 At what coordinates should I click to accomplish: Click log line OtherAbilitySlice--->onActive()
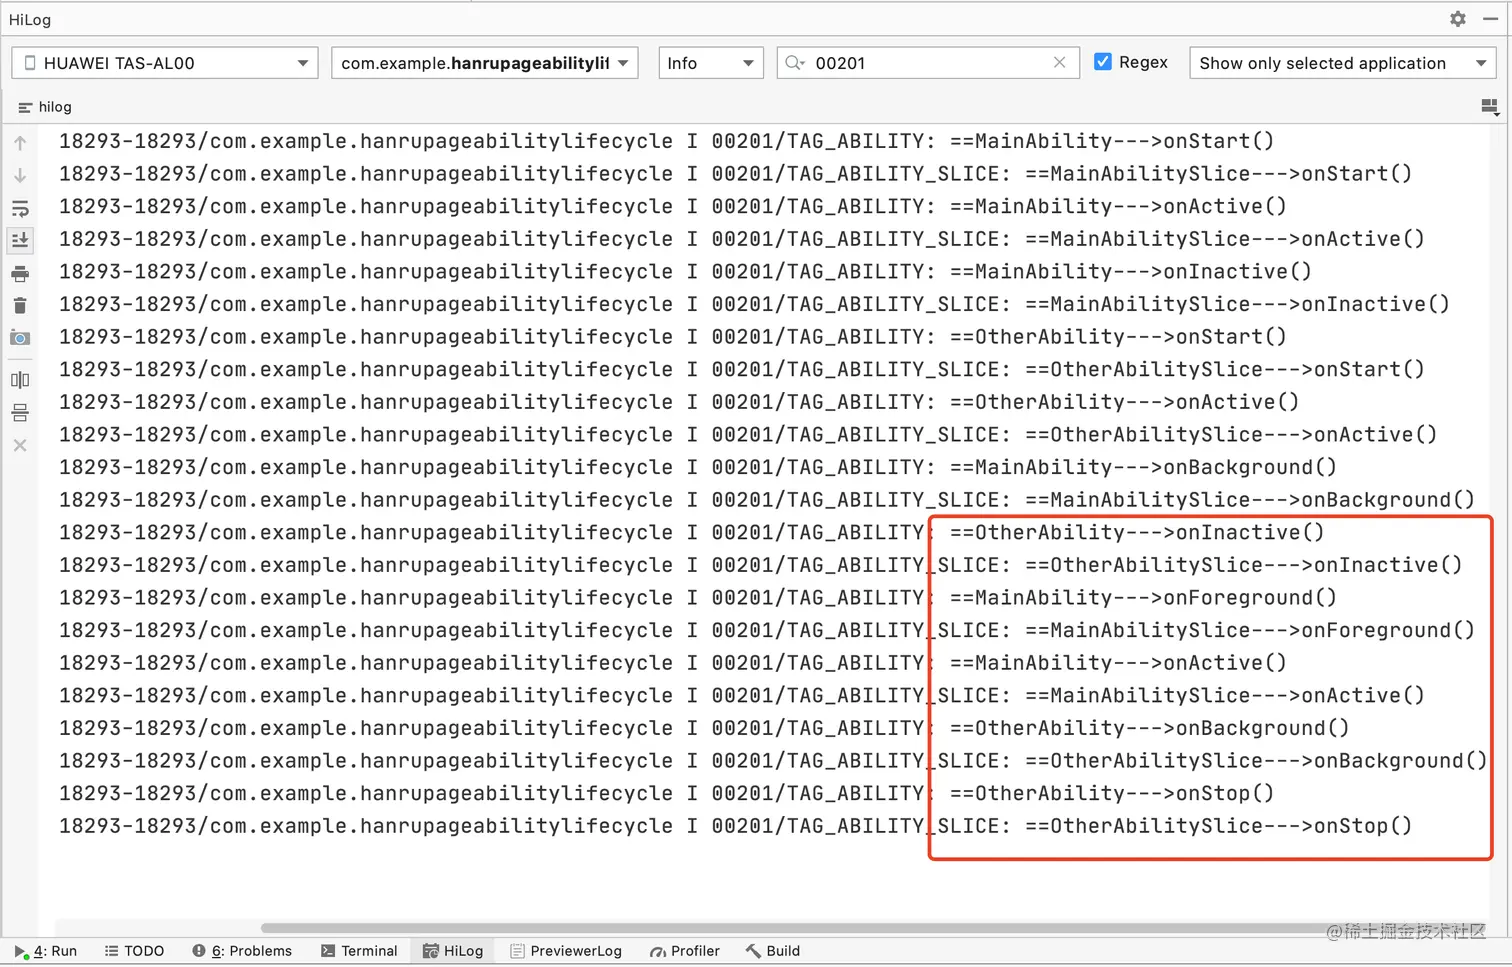(x=748, y=435)
